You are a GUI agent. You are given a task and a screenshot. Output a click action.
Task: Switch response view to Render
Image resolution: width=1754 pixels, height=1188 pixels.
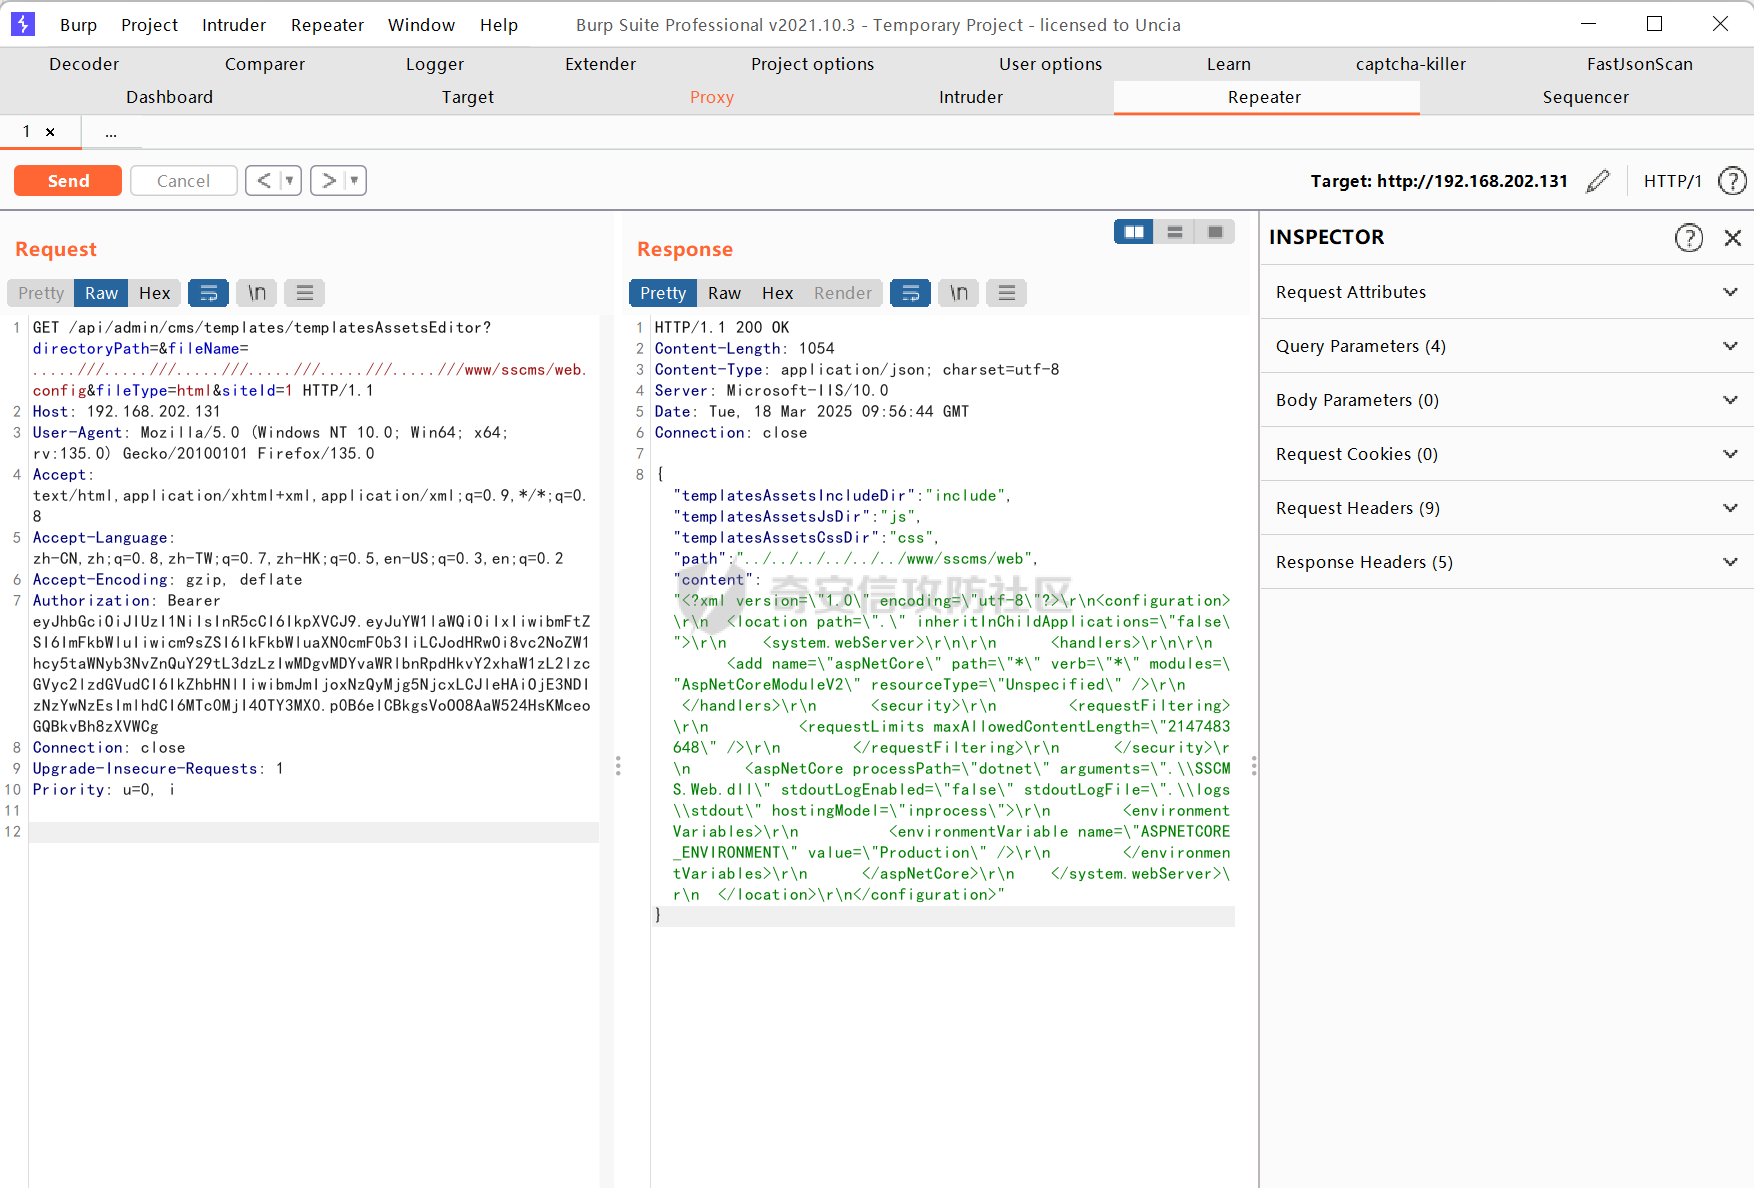click(842, 293)
